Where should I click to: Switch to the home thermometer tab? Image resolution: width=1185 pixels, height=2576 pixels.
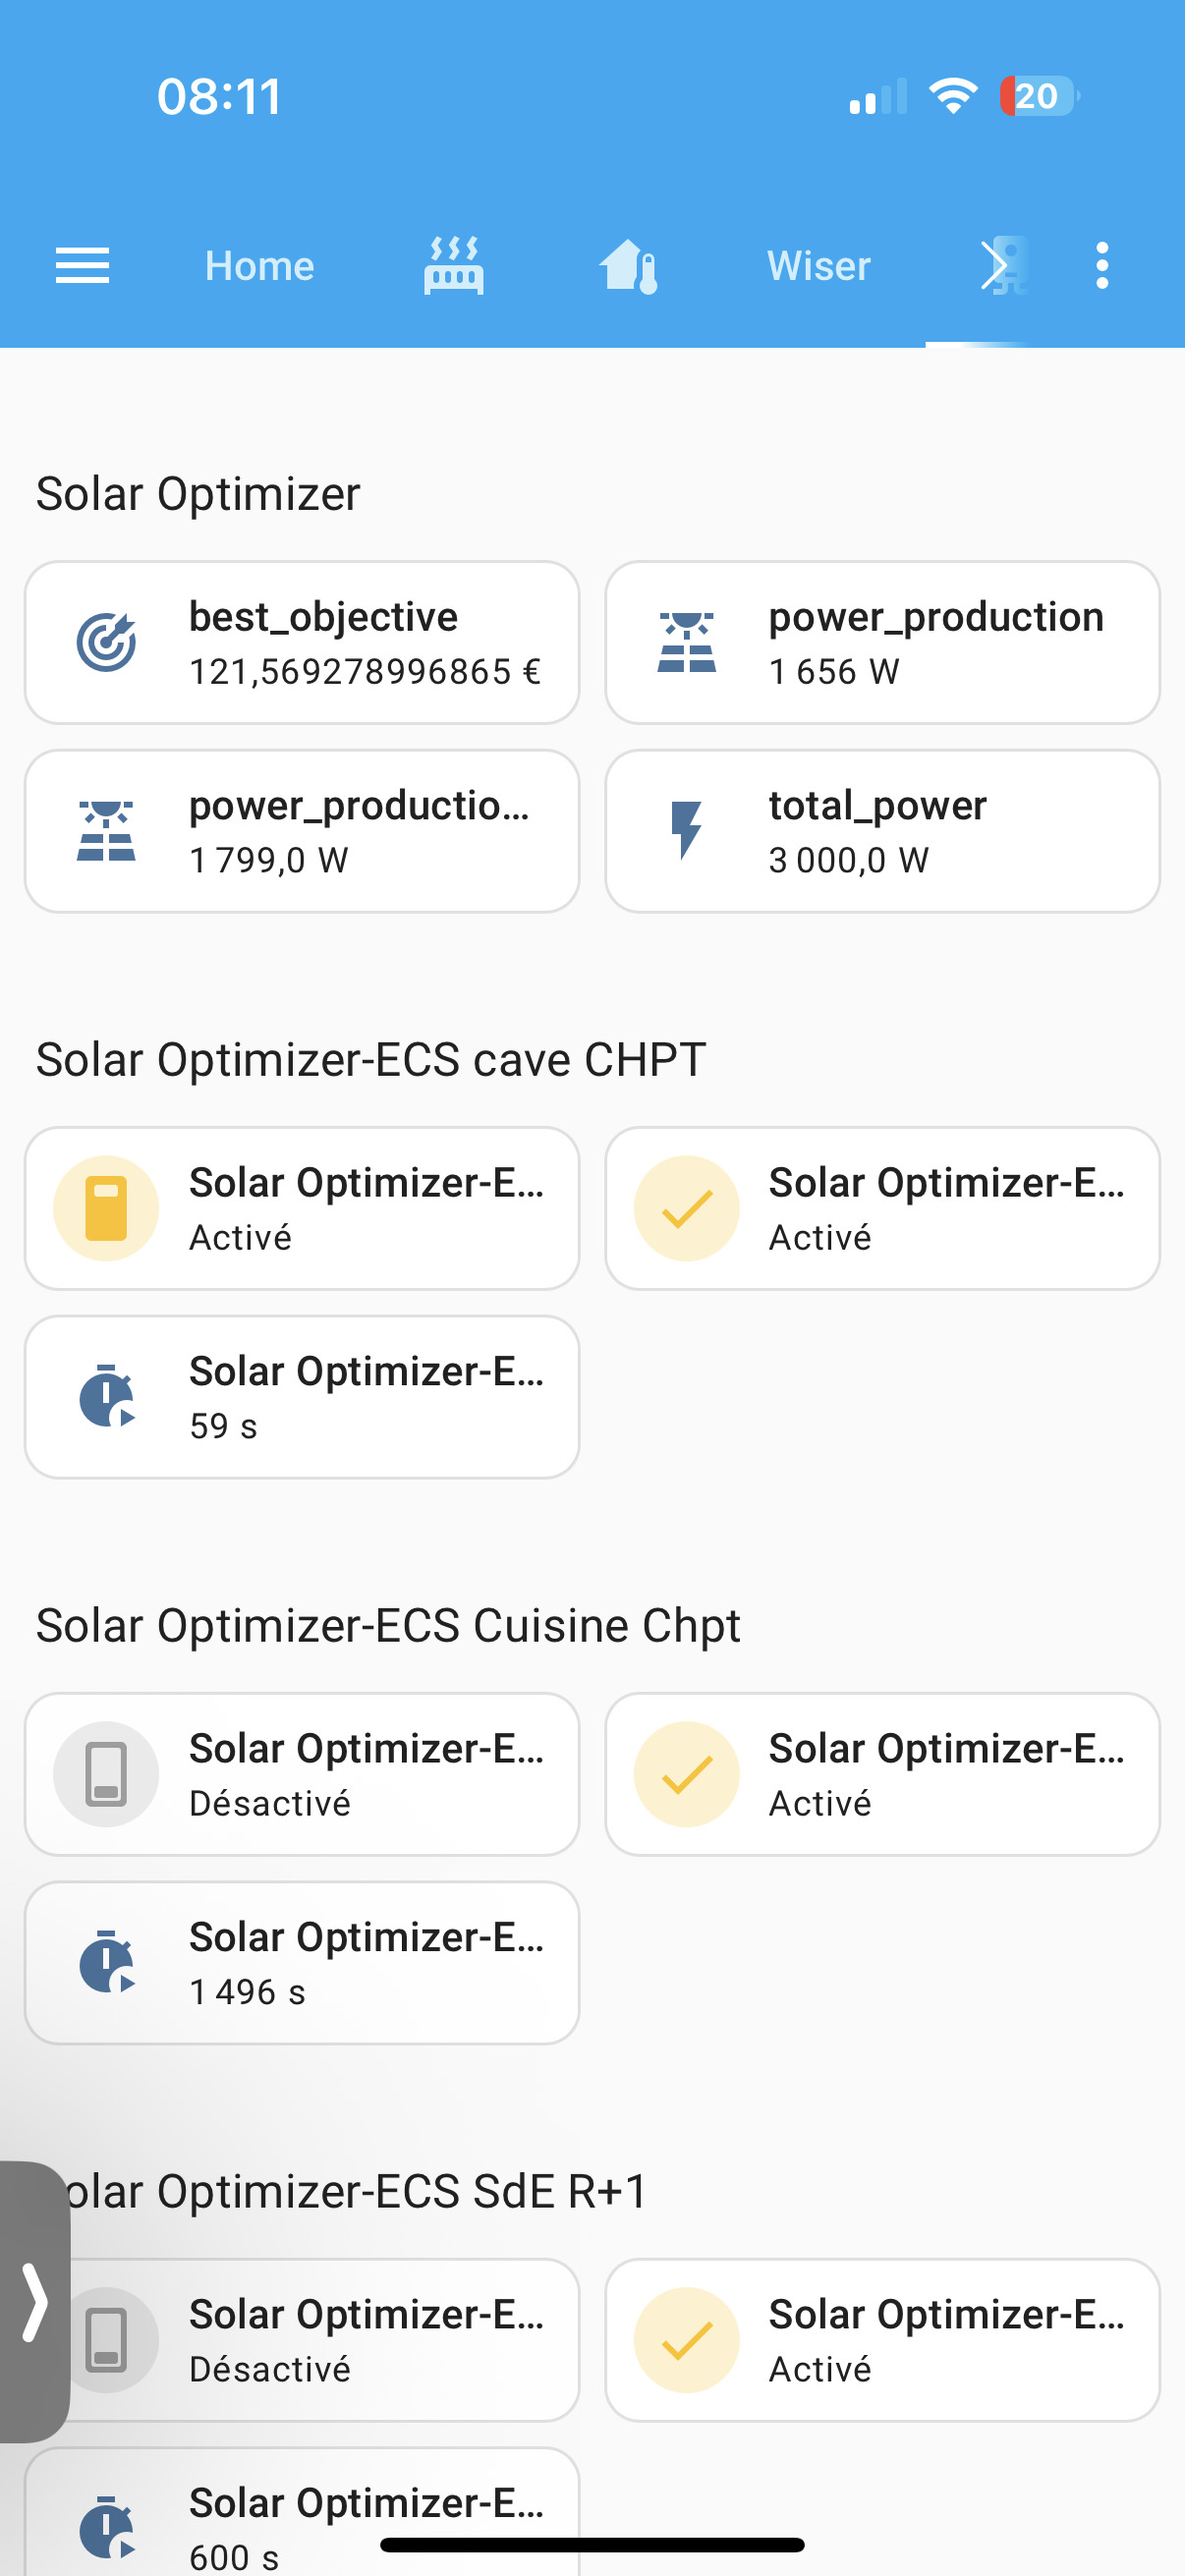[628, 266]
